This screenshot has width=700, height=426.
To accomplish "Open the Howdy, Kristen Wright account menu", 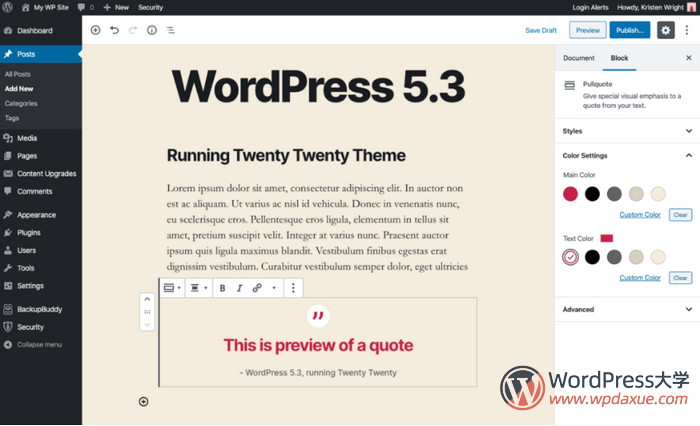I will (x=656, y=7).
